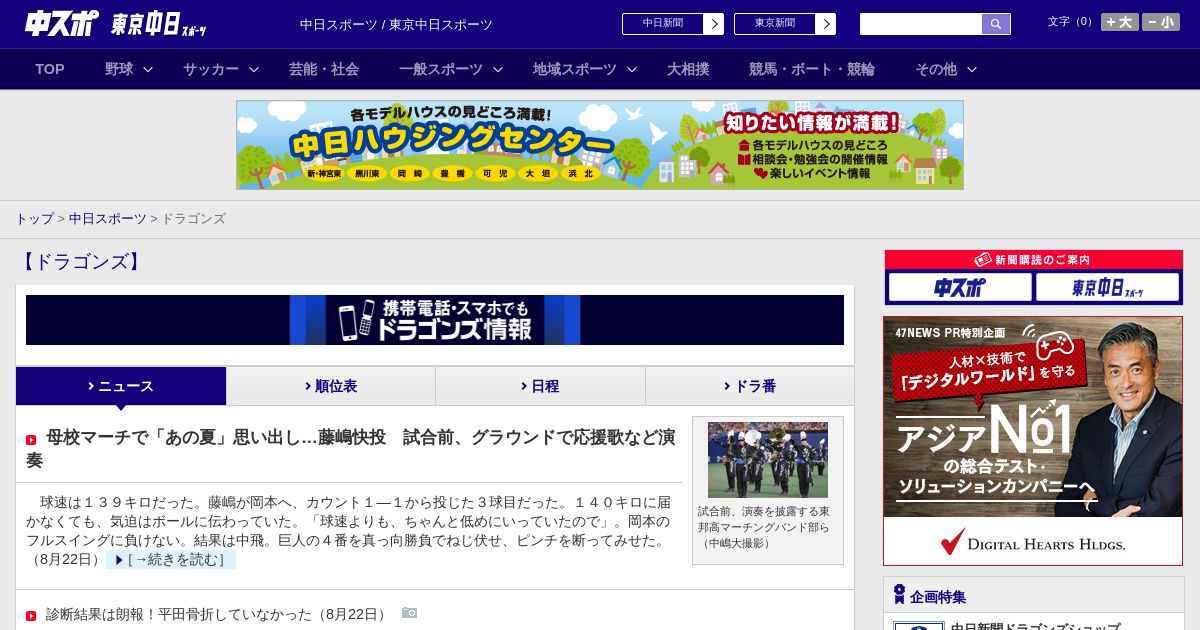The width and height of the screenshot is (1200, 630).
Task: Open the 東京新聞 link button
Action: pyautogui.click(x=785, y=24)
